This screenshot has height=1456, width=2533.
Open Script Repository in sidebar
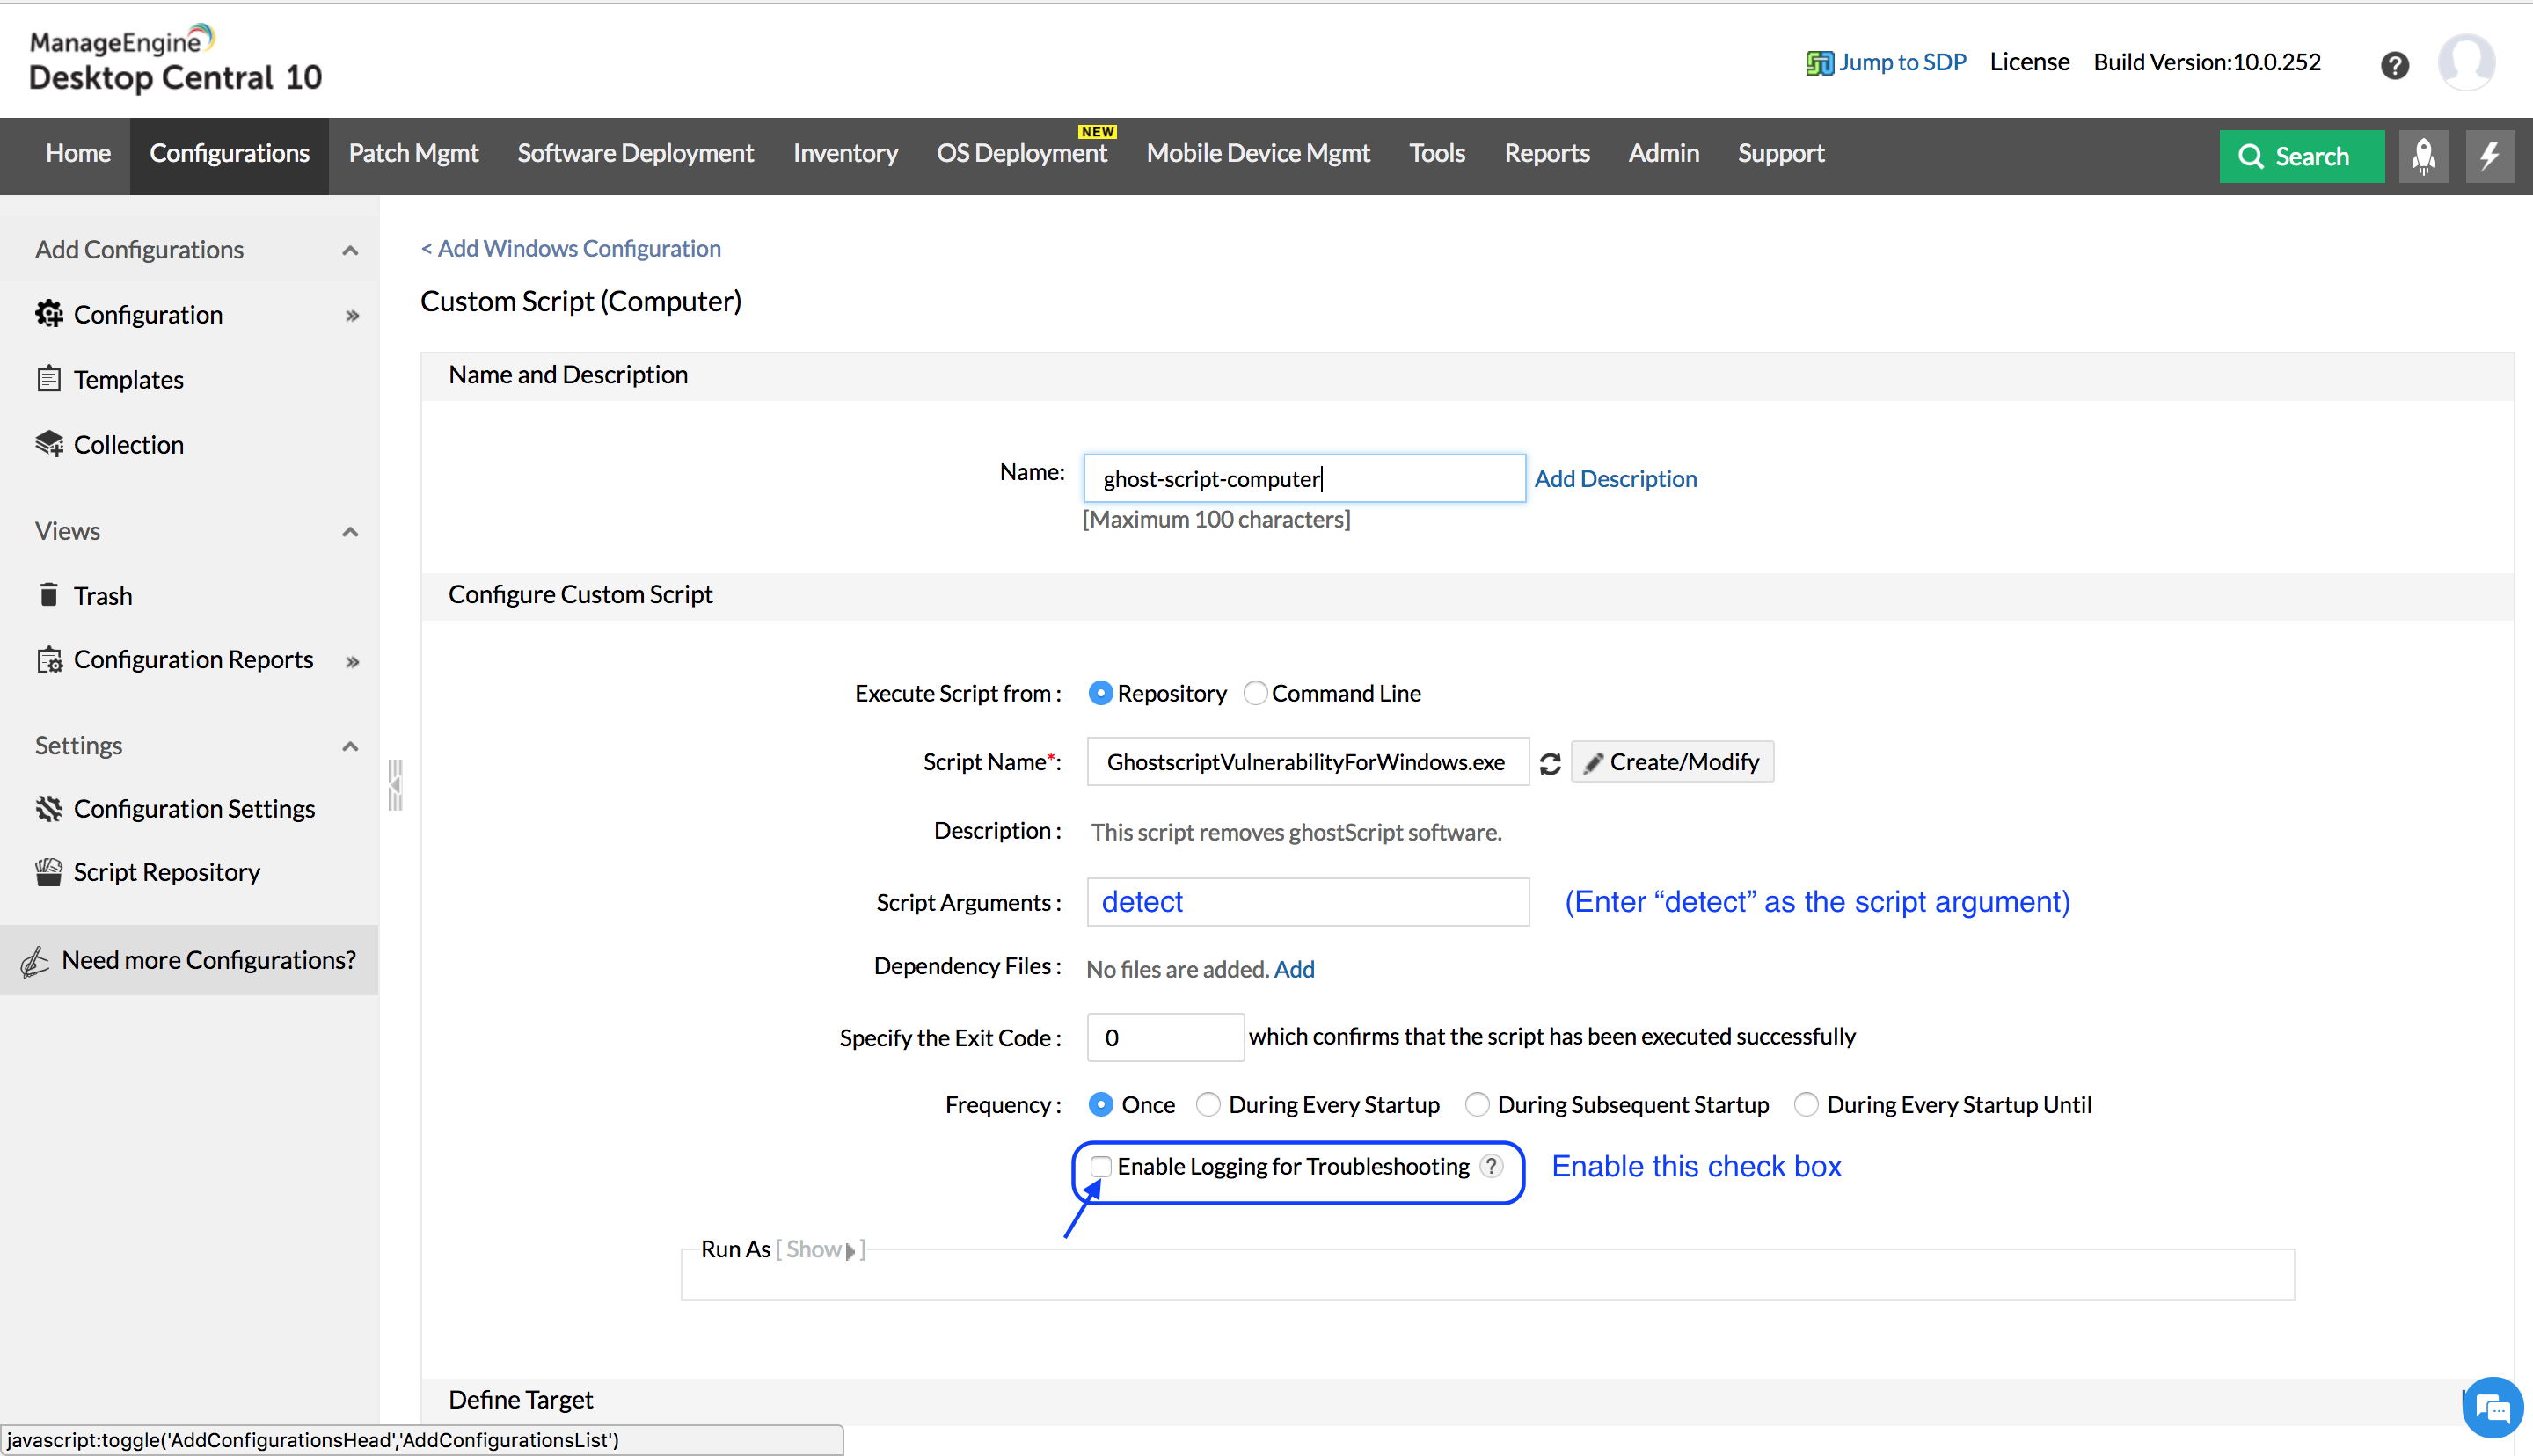coord(166,872)
